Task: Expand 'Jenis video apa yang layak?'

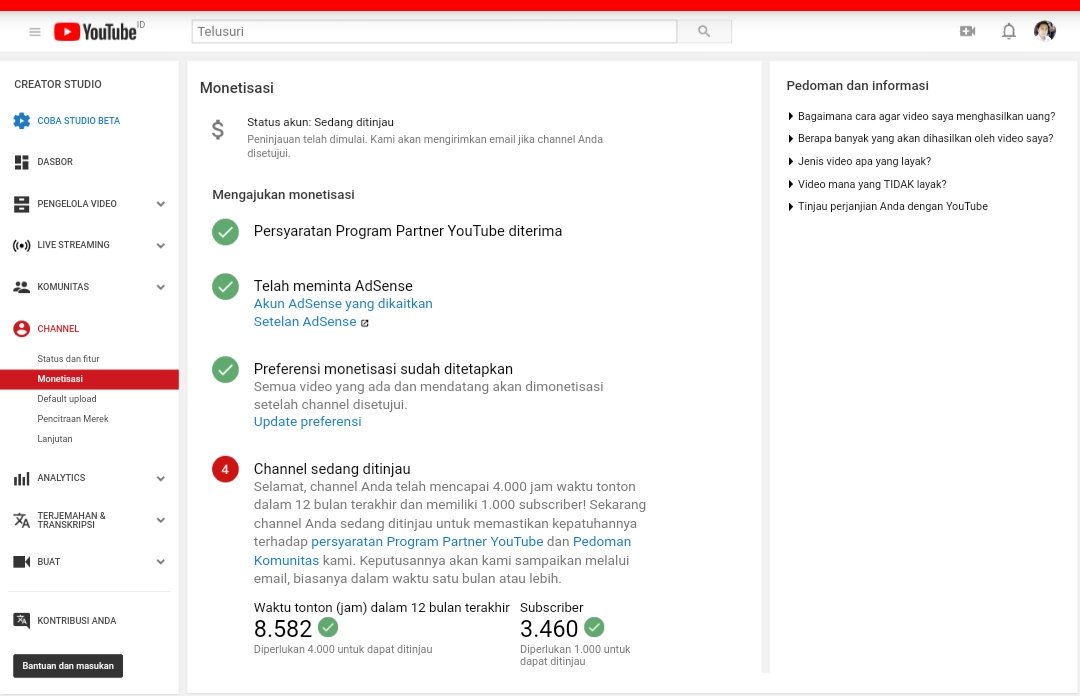Action: tap(860, 161)
